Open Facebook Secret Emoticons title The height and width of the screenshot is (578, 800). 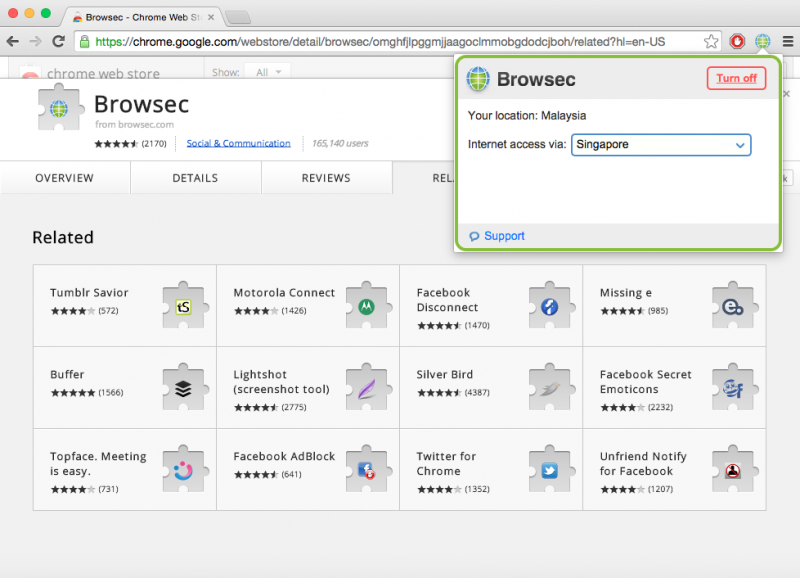coord(645,382)
